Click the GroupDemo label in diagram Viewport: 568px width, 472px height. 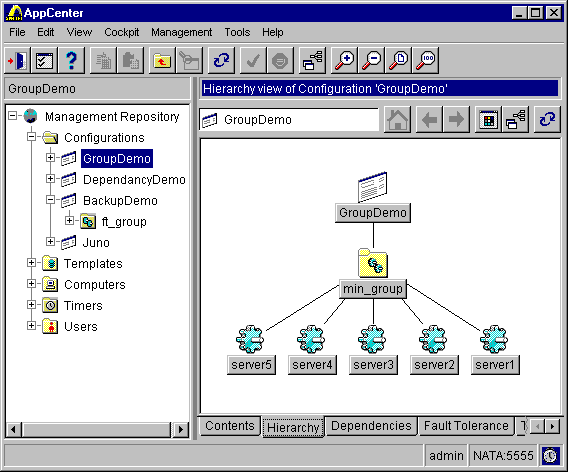coord(373,213)
